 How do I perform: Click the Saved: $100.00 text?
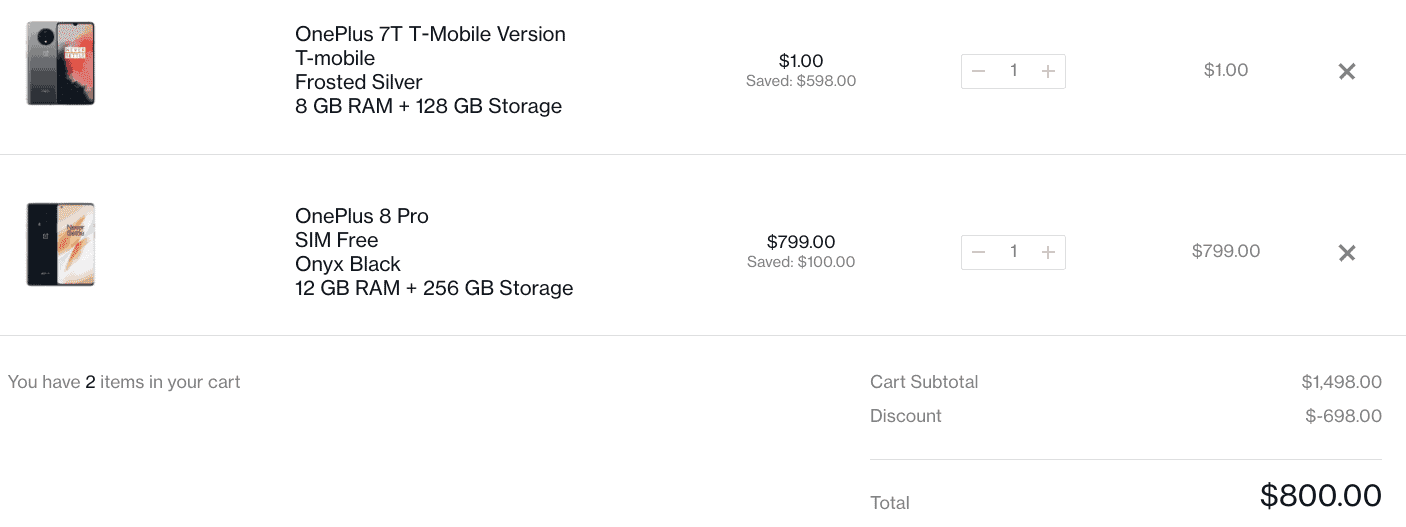801,263
